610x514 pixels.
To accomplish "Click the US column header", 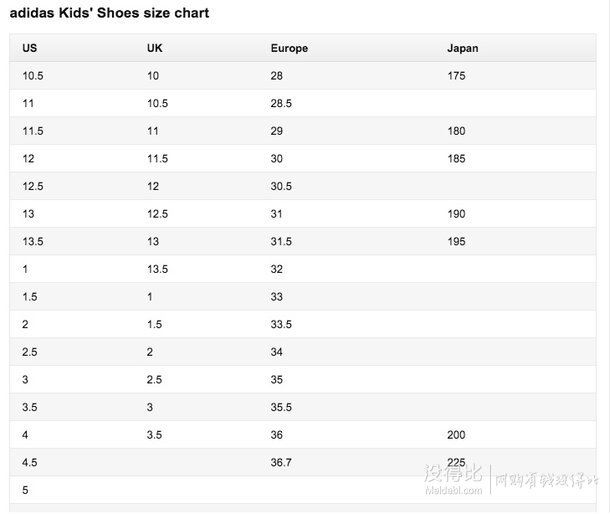I will tap(30, 48).
